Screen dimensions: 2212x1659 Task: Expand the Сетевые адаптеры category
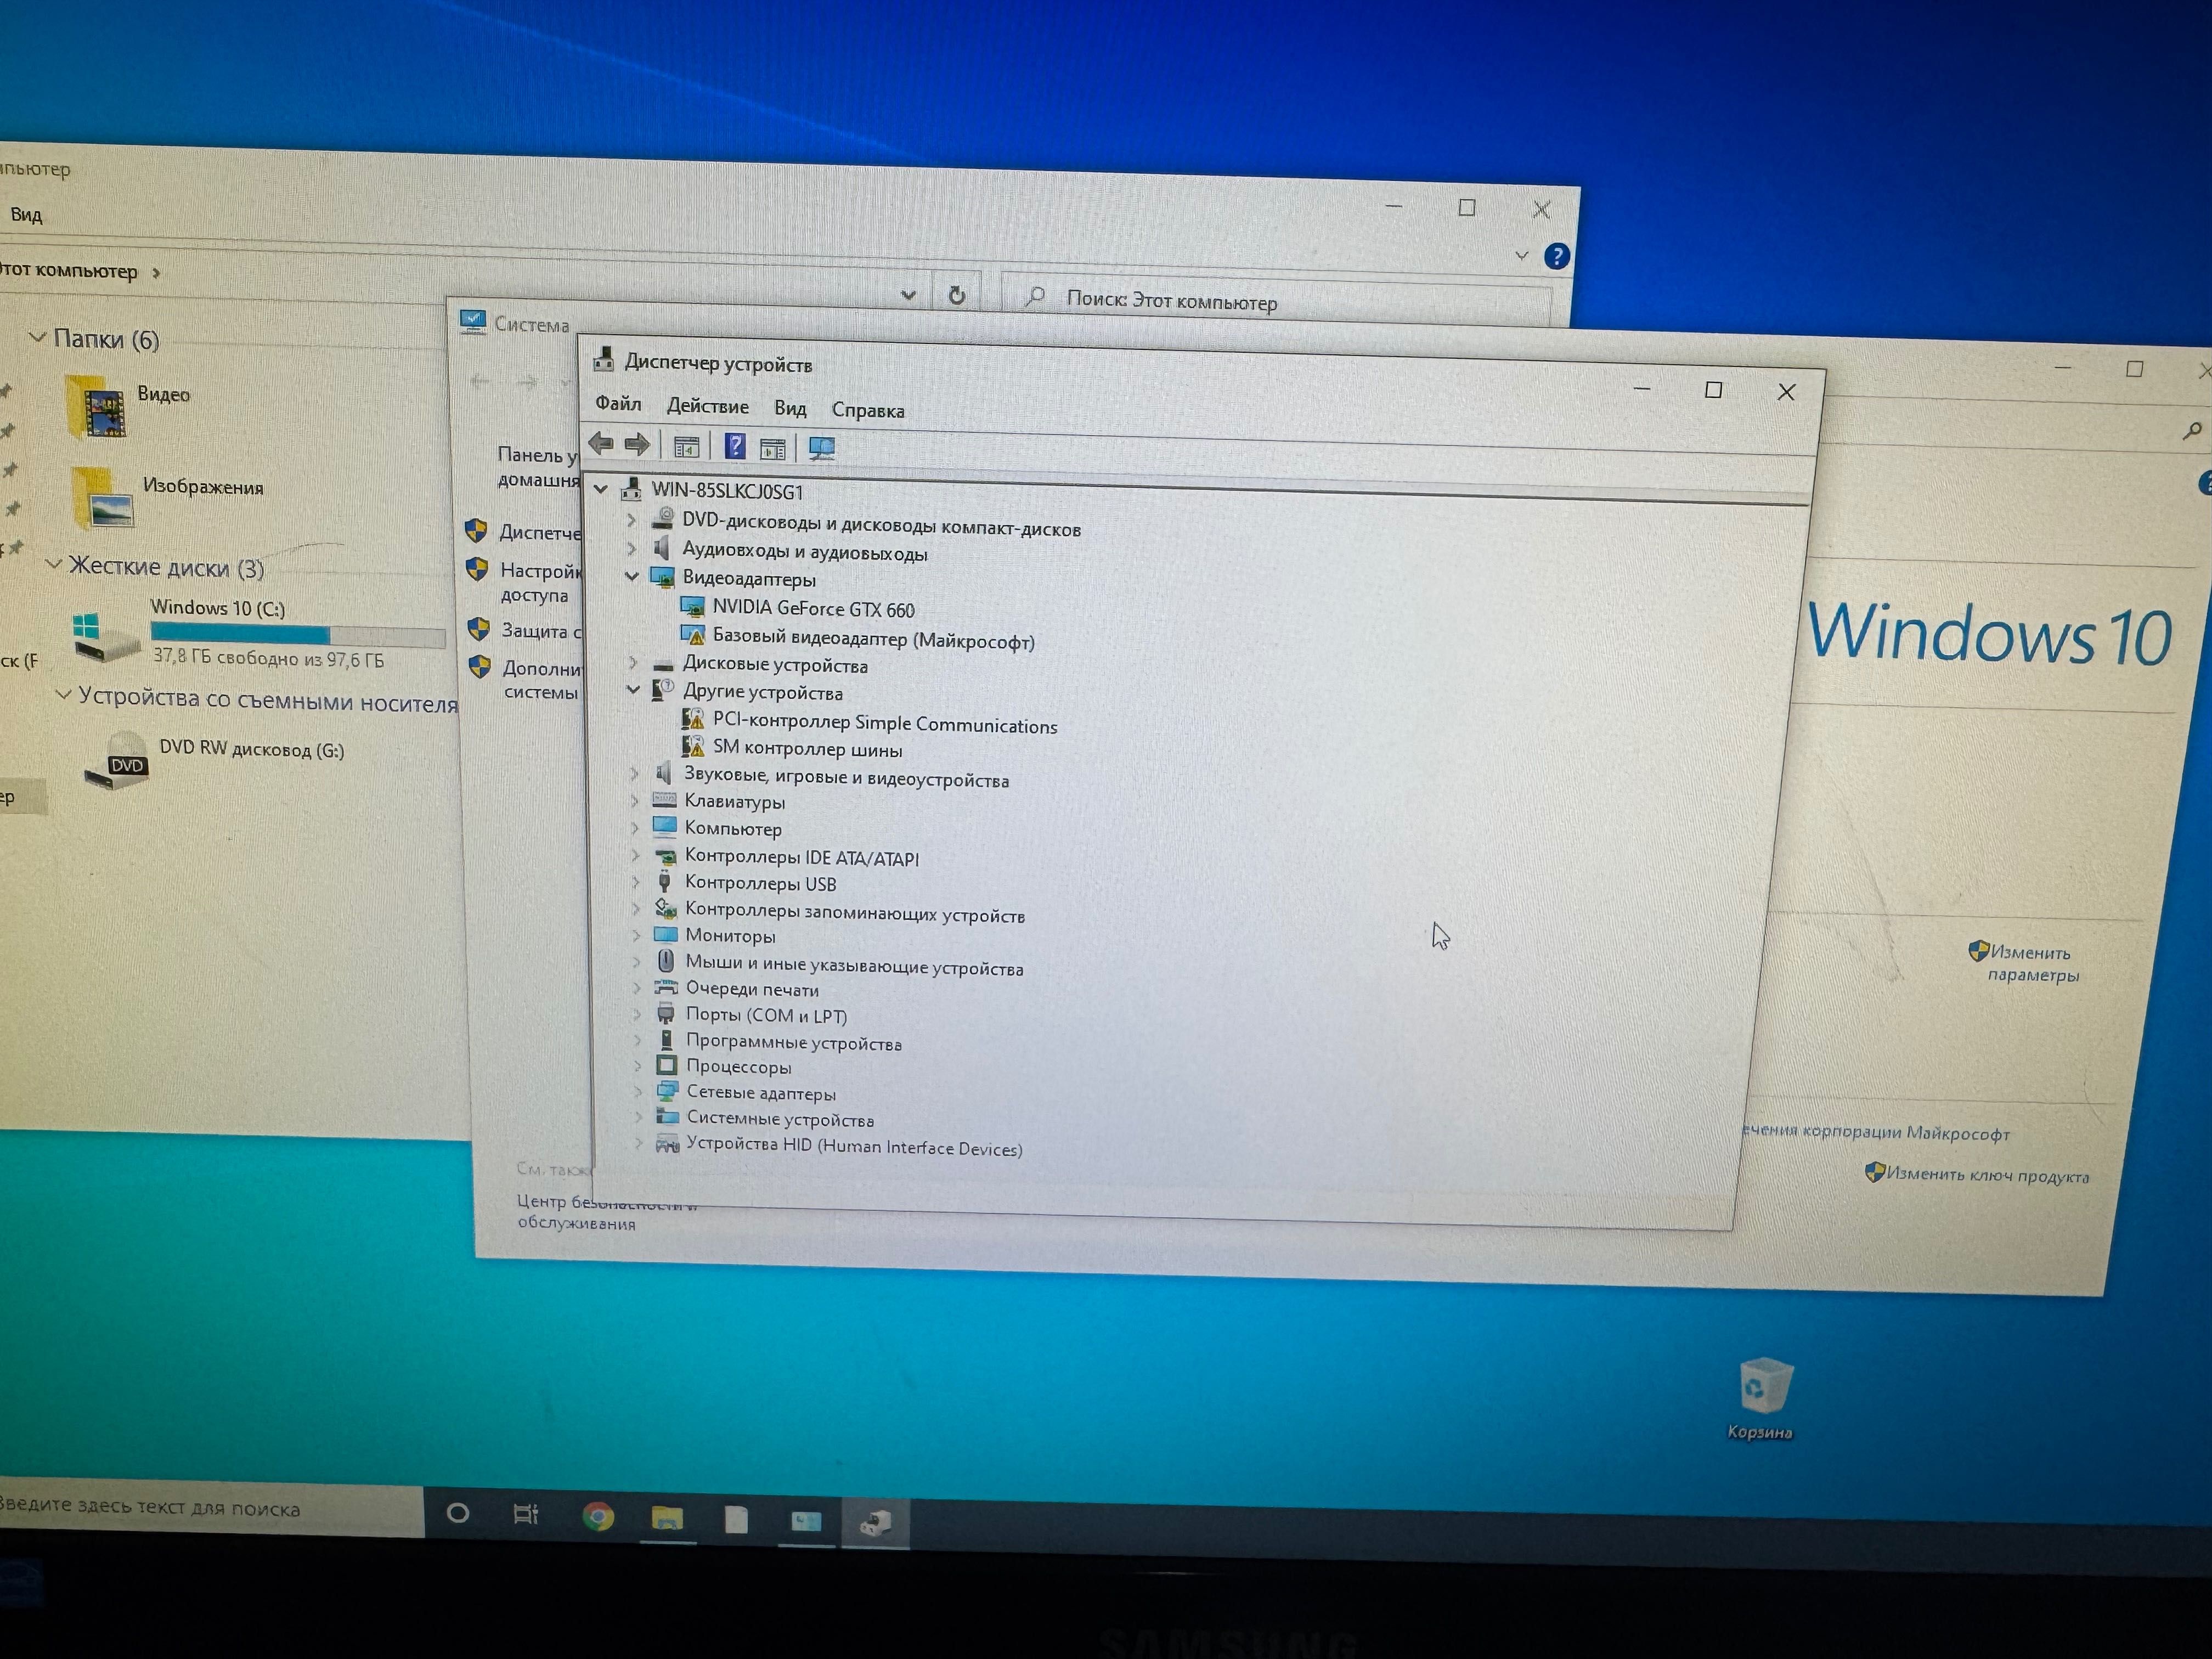click(x=638, y=1091)
